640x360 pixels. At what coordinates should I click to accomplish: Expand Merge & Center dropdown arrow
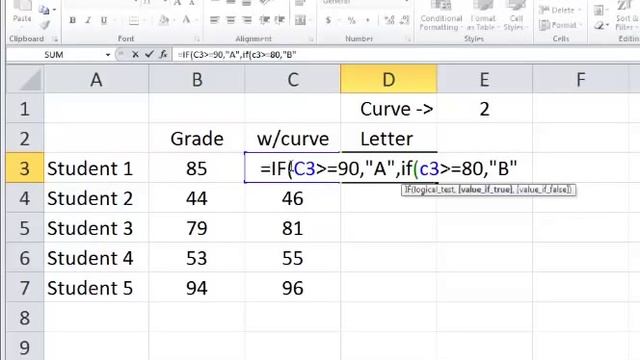pos(310,20)
